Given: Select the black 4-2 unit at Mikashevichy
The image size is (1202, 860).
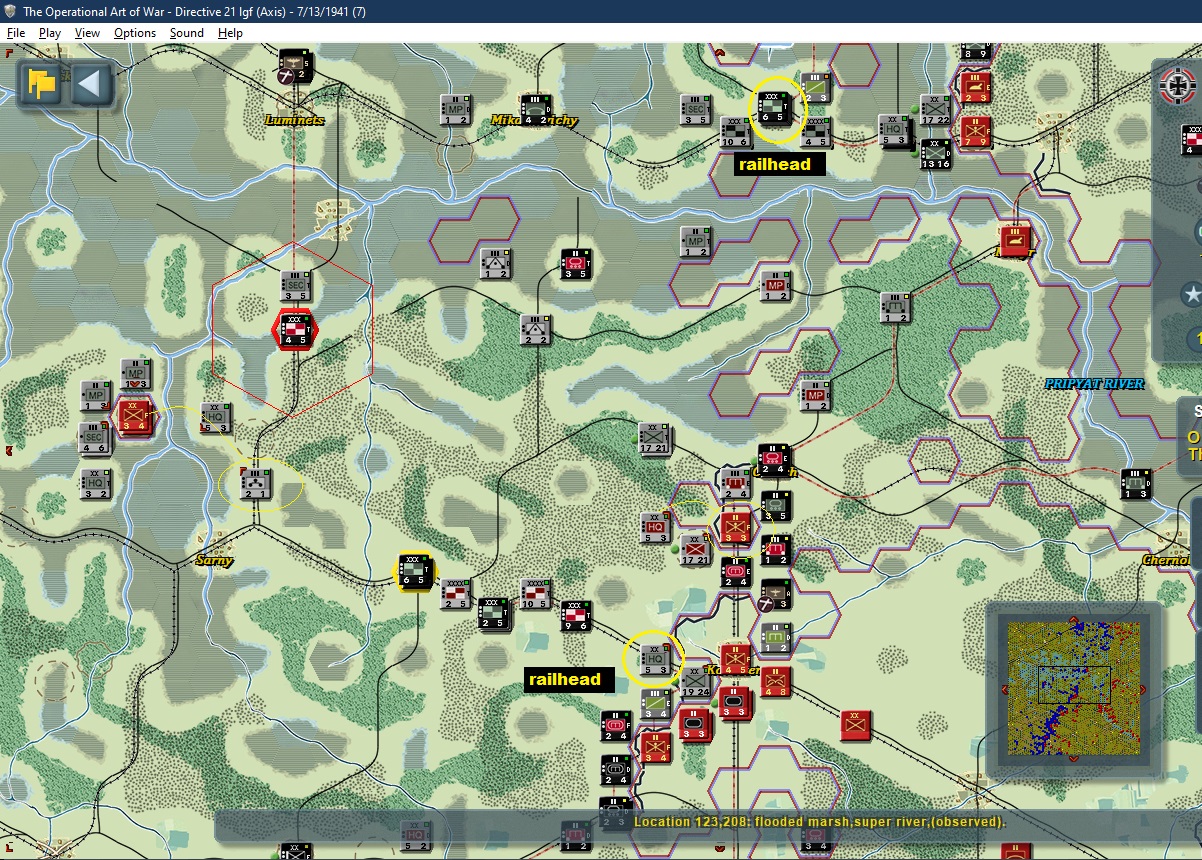Looking at the screenshot, I should (x=535, y=110).
